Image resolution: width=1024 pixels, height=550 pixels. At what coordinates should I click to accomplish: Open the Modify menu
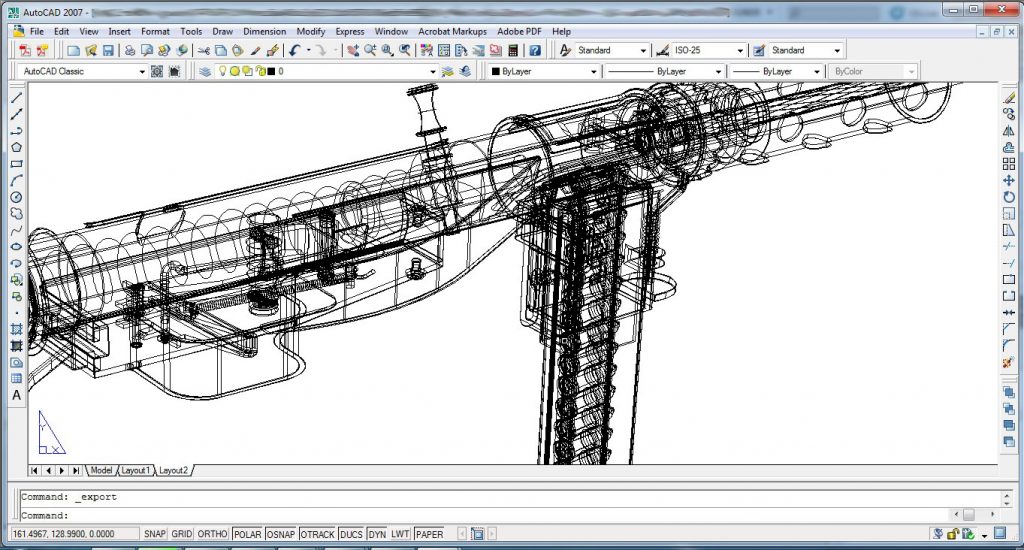click(311, 31)
